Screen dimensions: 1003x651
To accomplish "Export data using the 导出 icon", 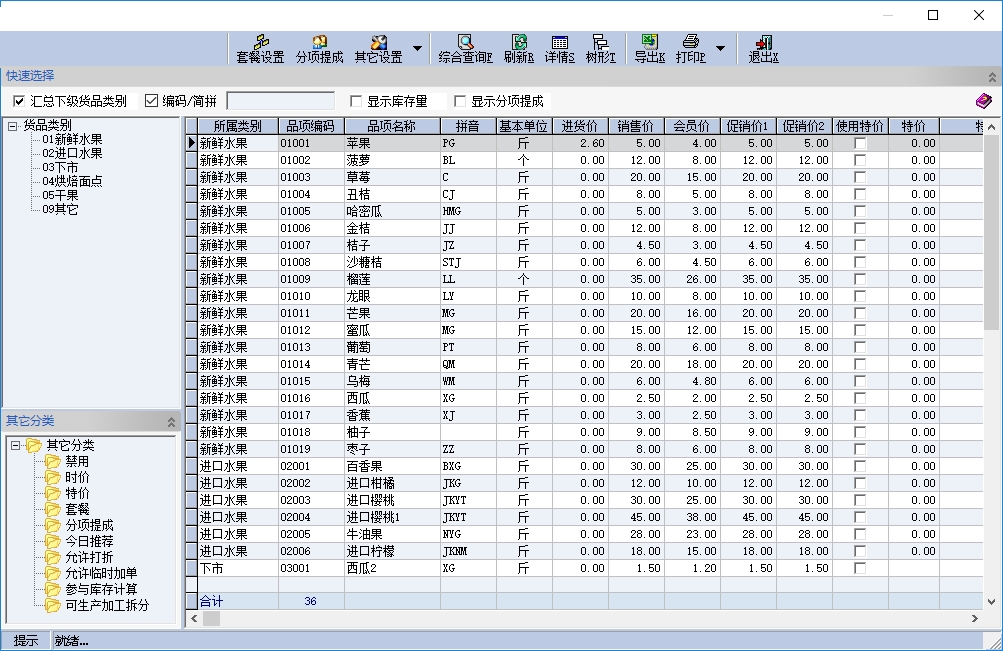I will click(649, 48).
